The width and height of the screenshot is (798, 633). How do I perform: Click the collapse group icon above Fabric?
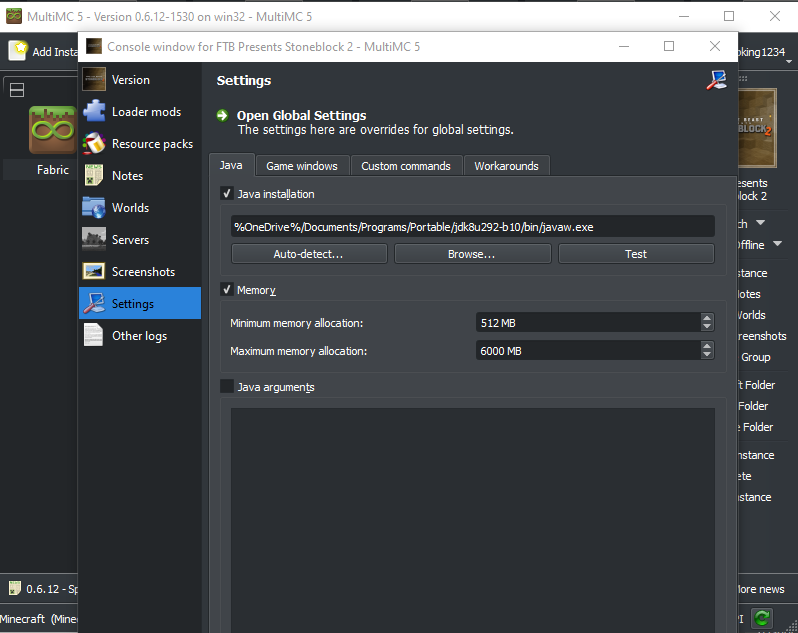pos(17,90)
